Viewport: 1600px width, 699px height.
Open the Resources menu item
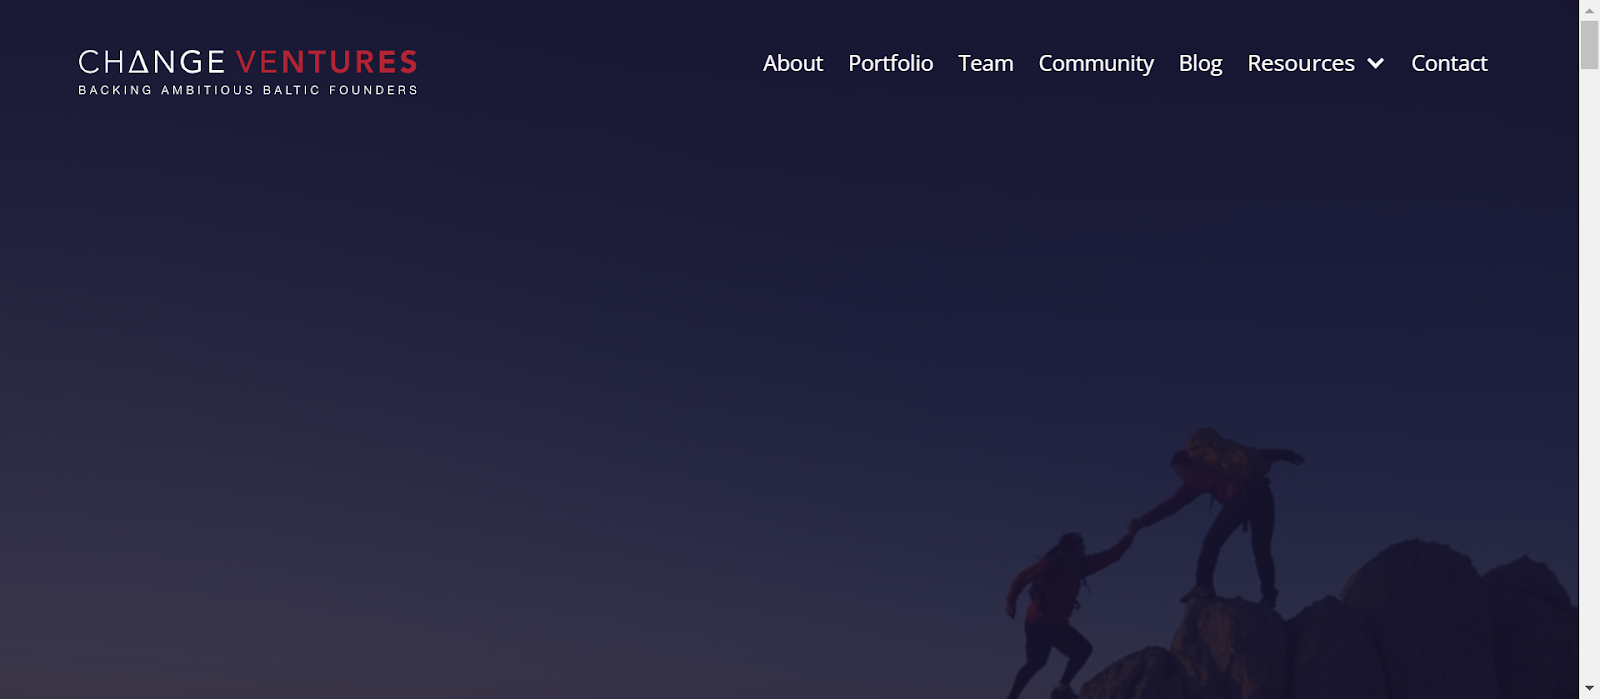coord(1301,63)
